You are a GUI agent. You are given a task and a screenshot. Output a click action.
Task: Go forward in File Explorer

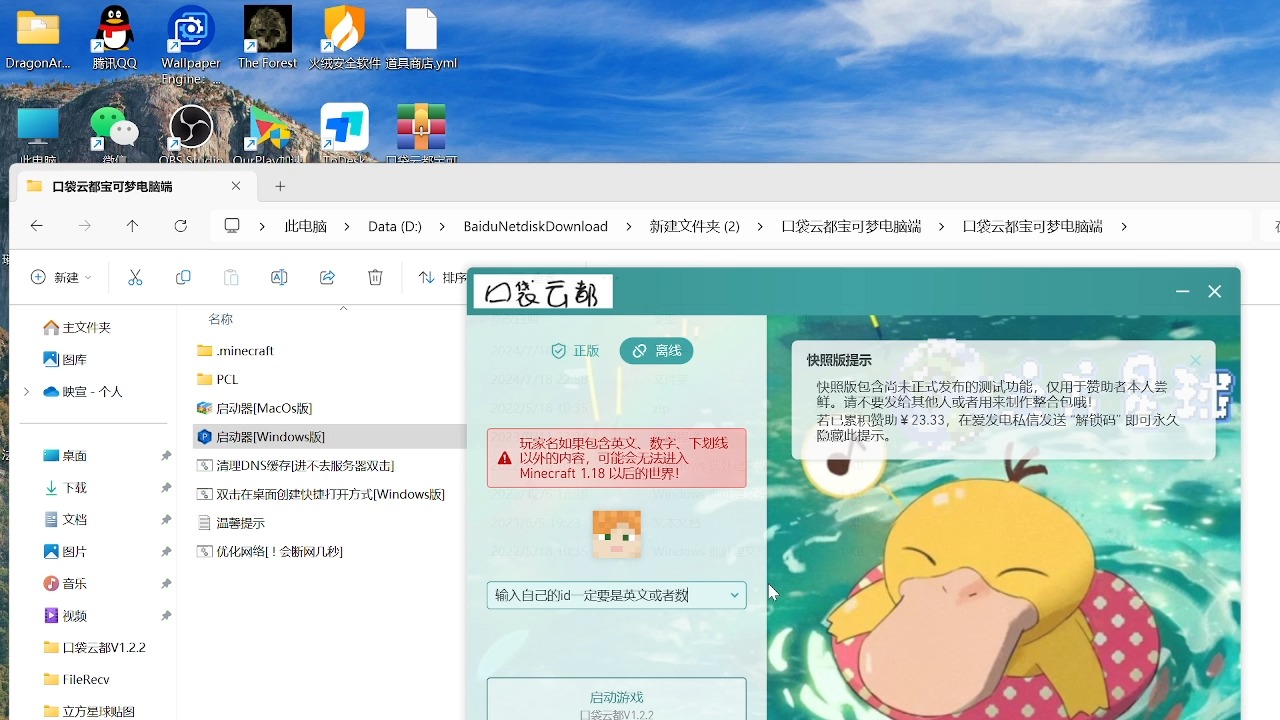(x=85, y=226)
